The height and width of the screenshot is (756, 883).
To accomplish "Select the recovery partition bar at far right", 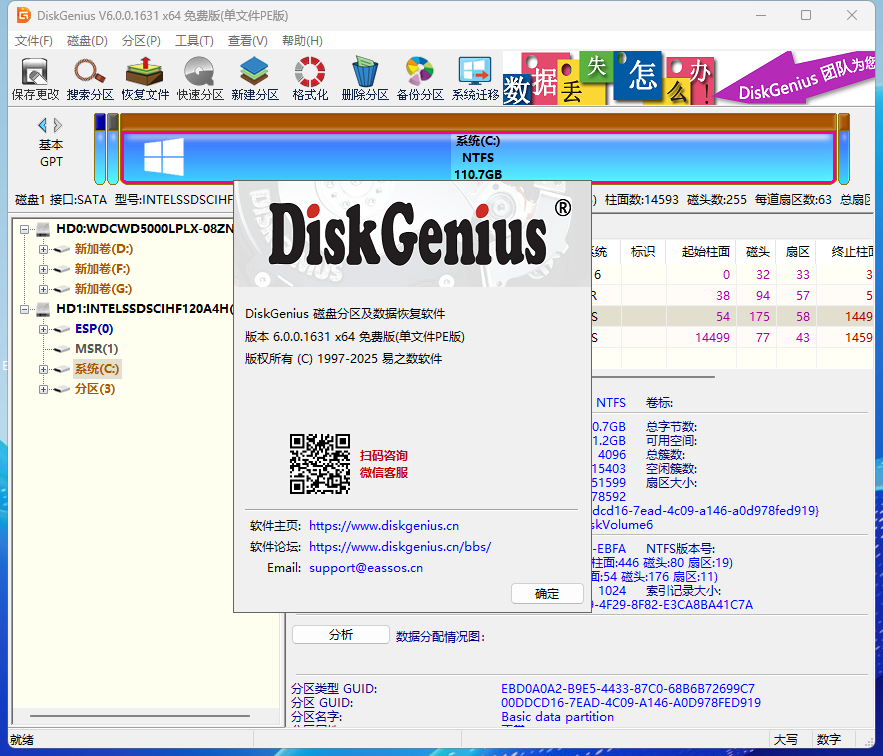I will [x=844, y=149].
